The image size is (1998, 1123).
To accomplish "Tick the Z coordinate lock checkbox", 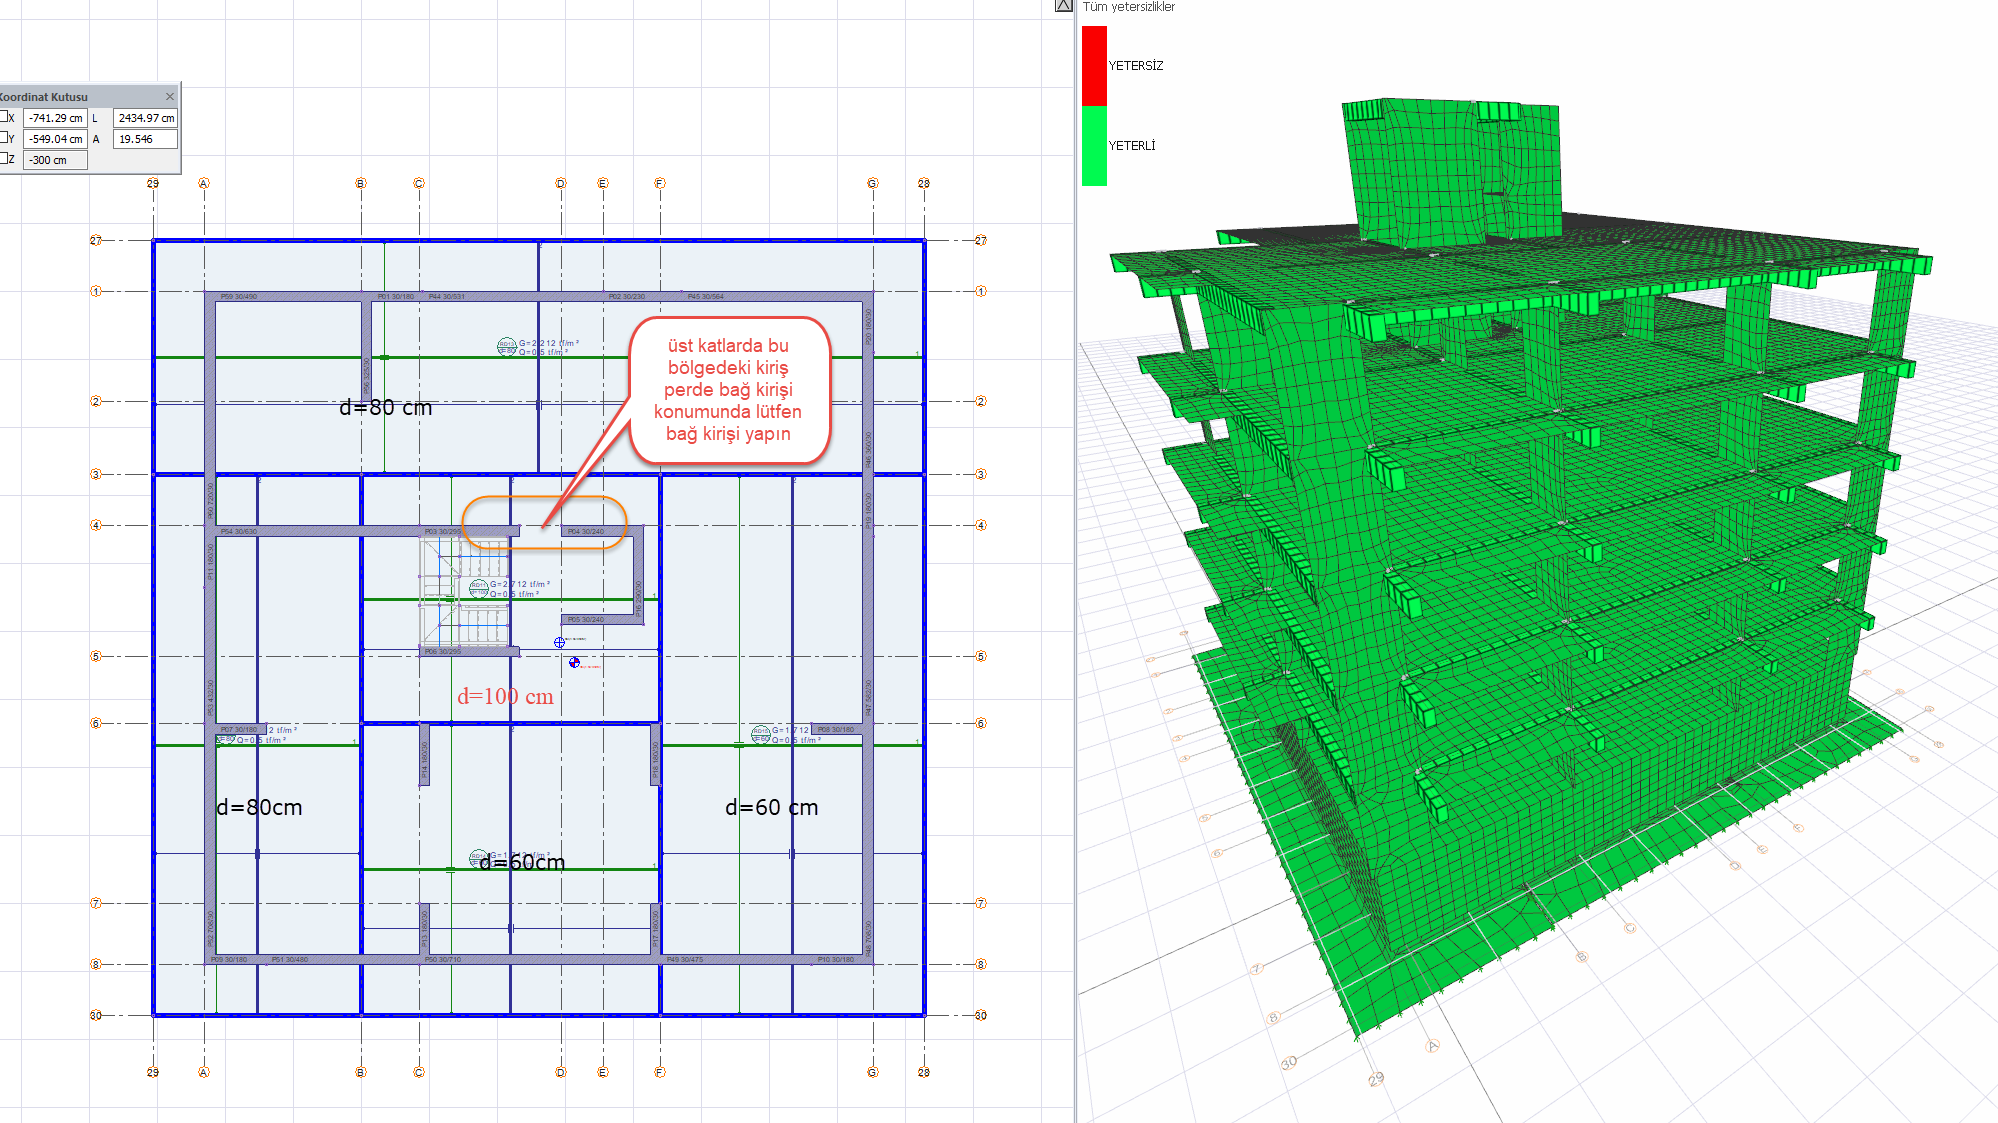I will [3, 159].
